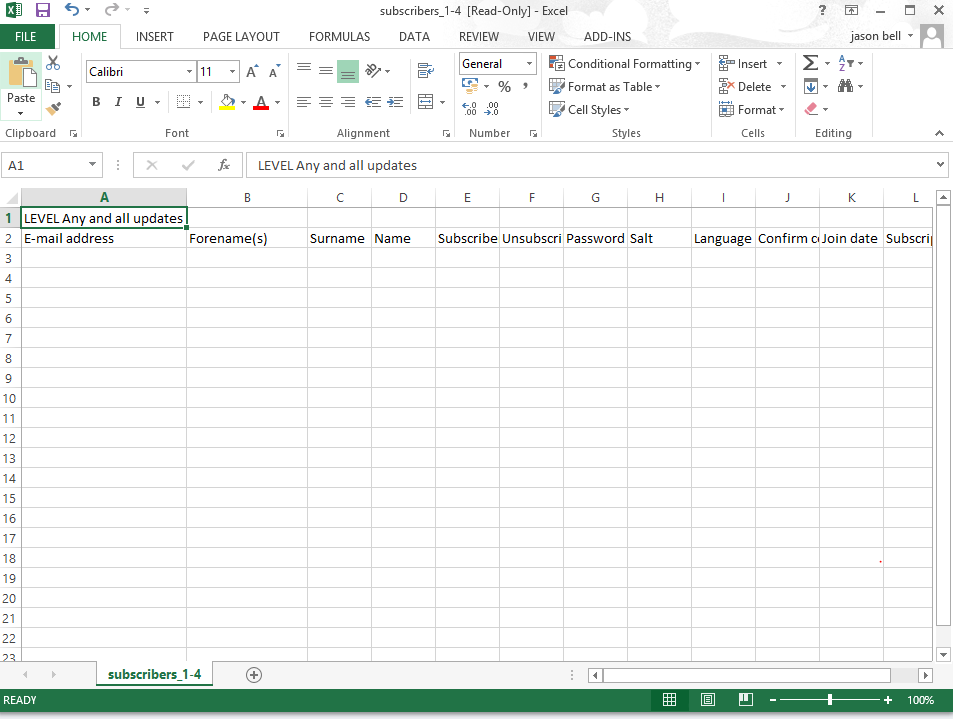This screenshot has width=953, height=719.
Task: Click the Wrap Text icon
Action: tap(425, 71)
